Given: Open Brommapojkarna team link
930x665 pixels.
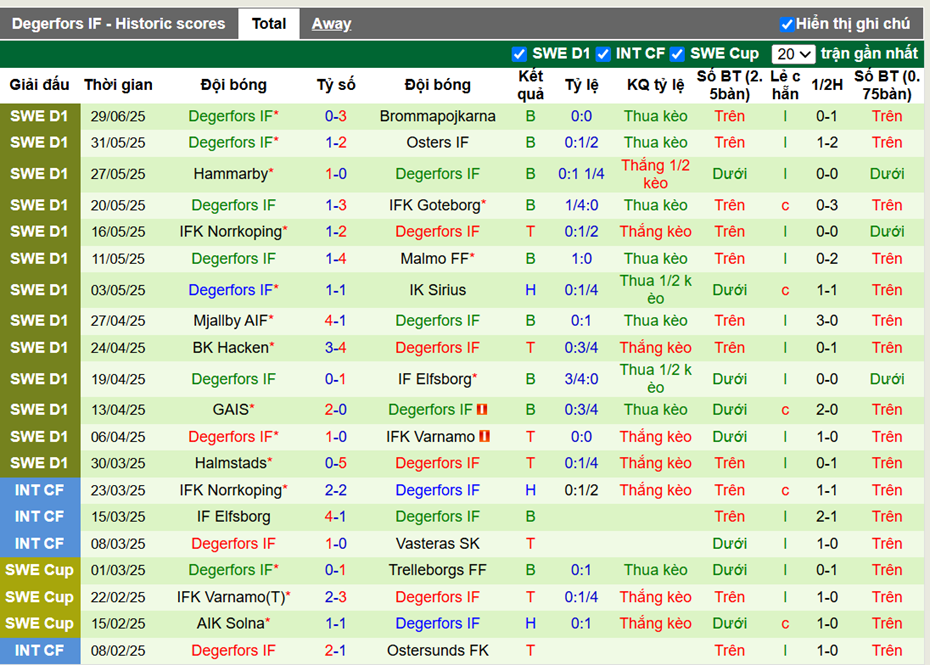Looking at the screenshot, I should pyautogui.click(x=438, y=116).
